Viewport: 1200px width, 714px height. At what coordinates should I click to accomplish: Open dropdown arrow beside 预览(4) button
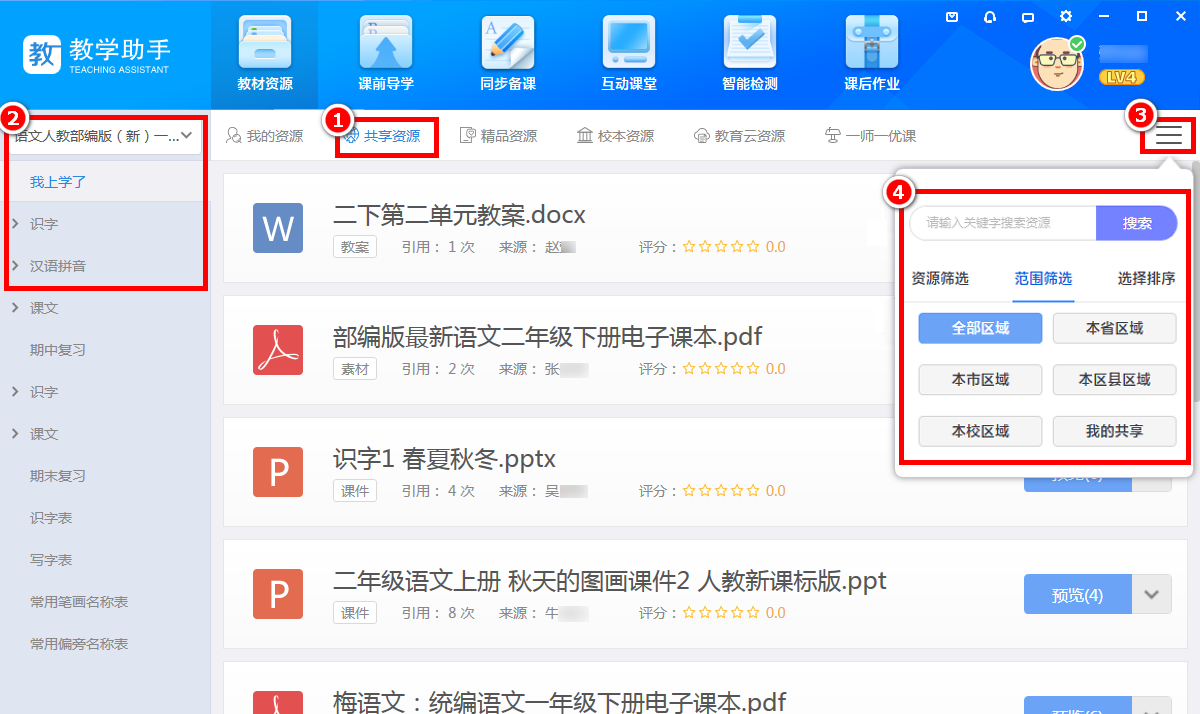(x=1151, y=595)
